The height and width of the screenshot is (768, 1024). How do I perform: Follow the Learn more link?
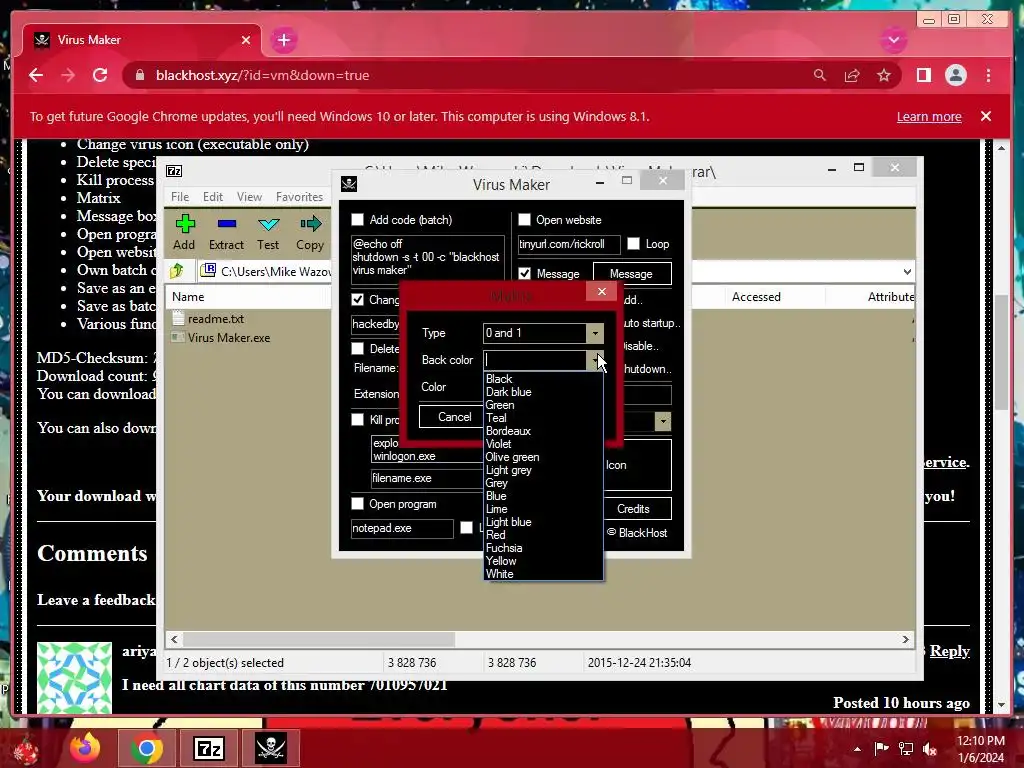pyautogui.click(x=929, y=116)
